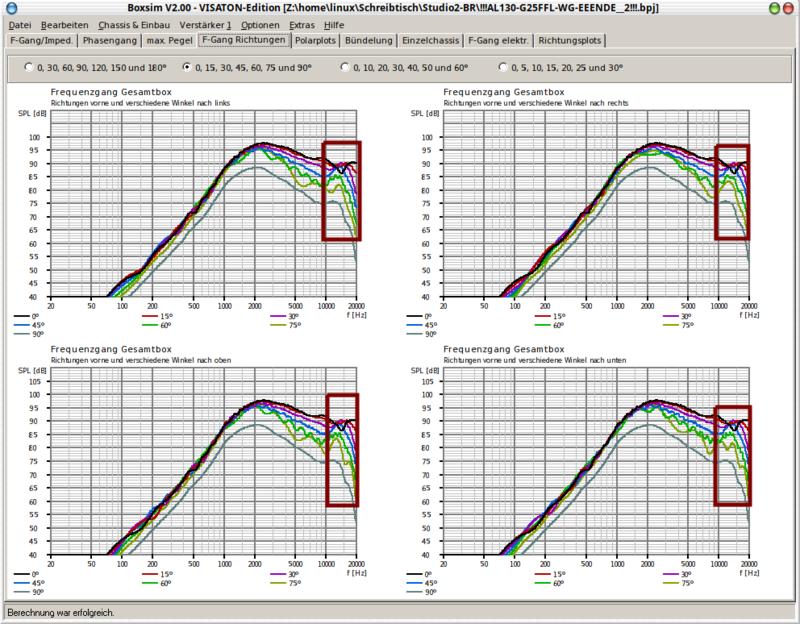
Task: Switch to the Einzelchassis tab
Action: [431, 41]
